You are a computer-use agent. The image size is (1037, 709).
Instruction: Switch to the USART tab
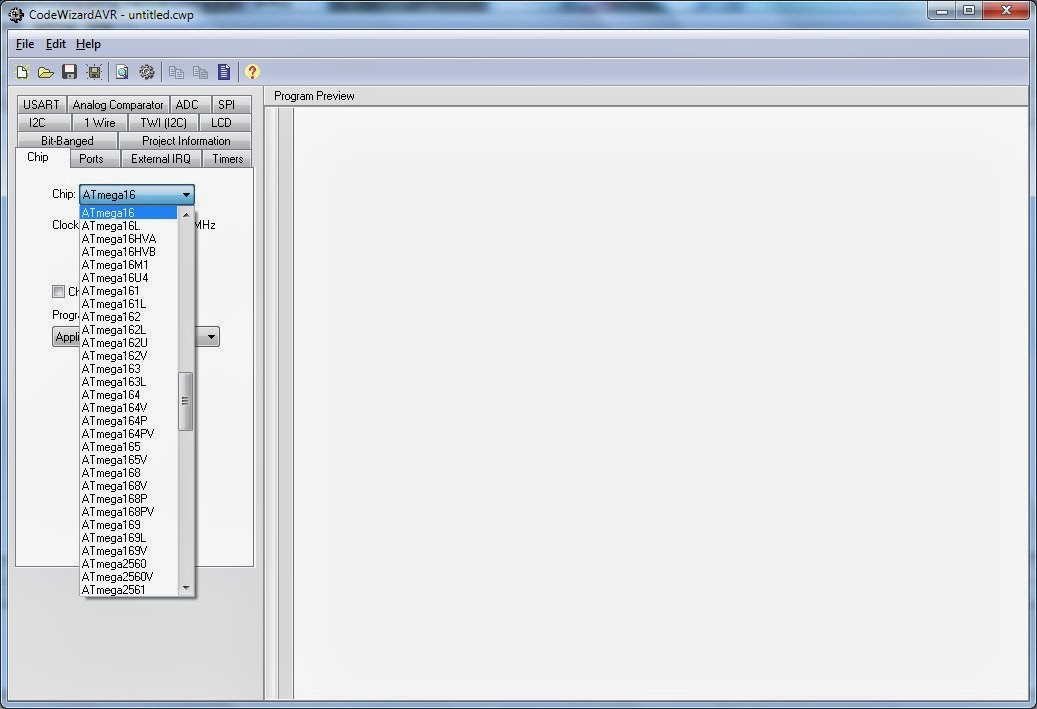coord(41,104)
